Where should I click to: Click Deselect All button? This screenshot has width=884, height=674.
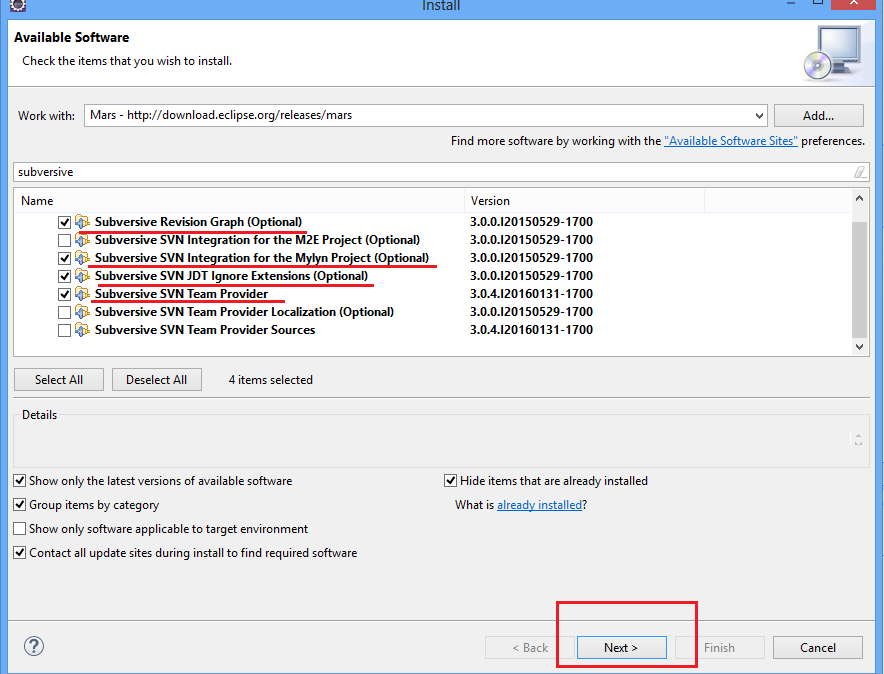(157, 380)
